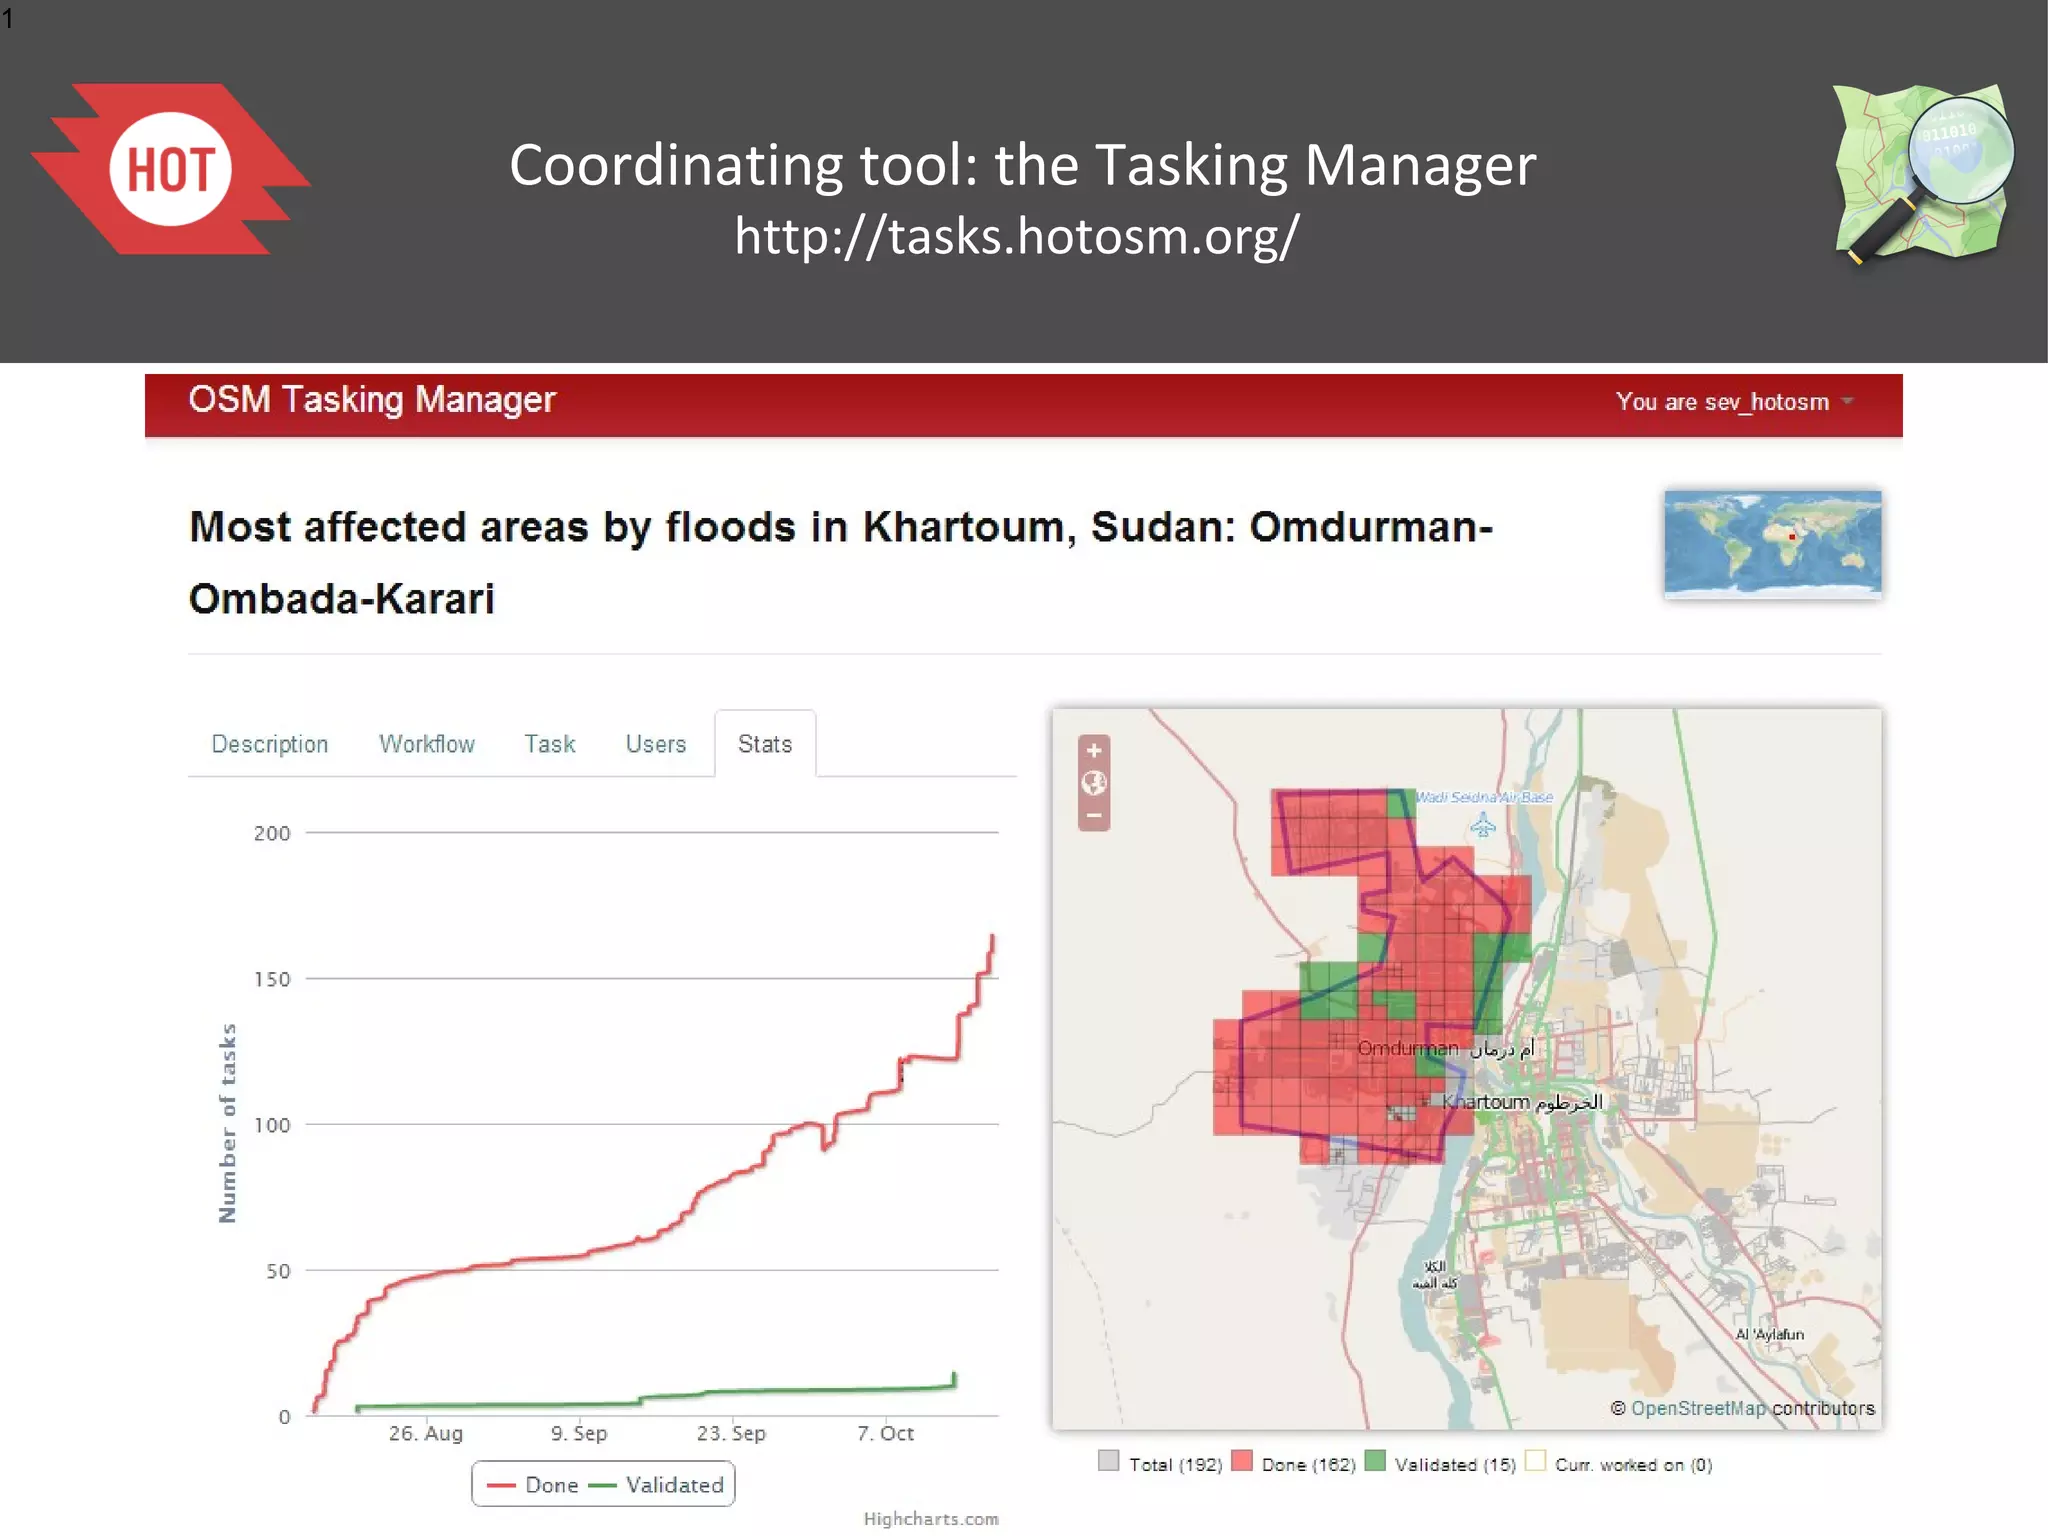This screenshot has height=1536, width=2048.
Task: Click the red Done (162) legend swatch
Action: click(x=1242, y=1461)
